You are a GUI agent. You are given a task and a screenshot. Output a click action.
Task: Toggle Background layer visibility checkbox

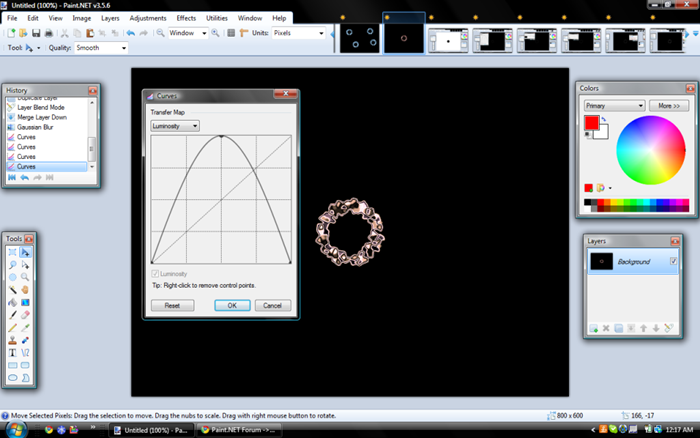pyautogui.click(x=673, y=261)
